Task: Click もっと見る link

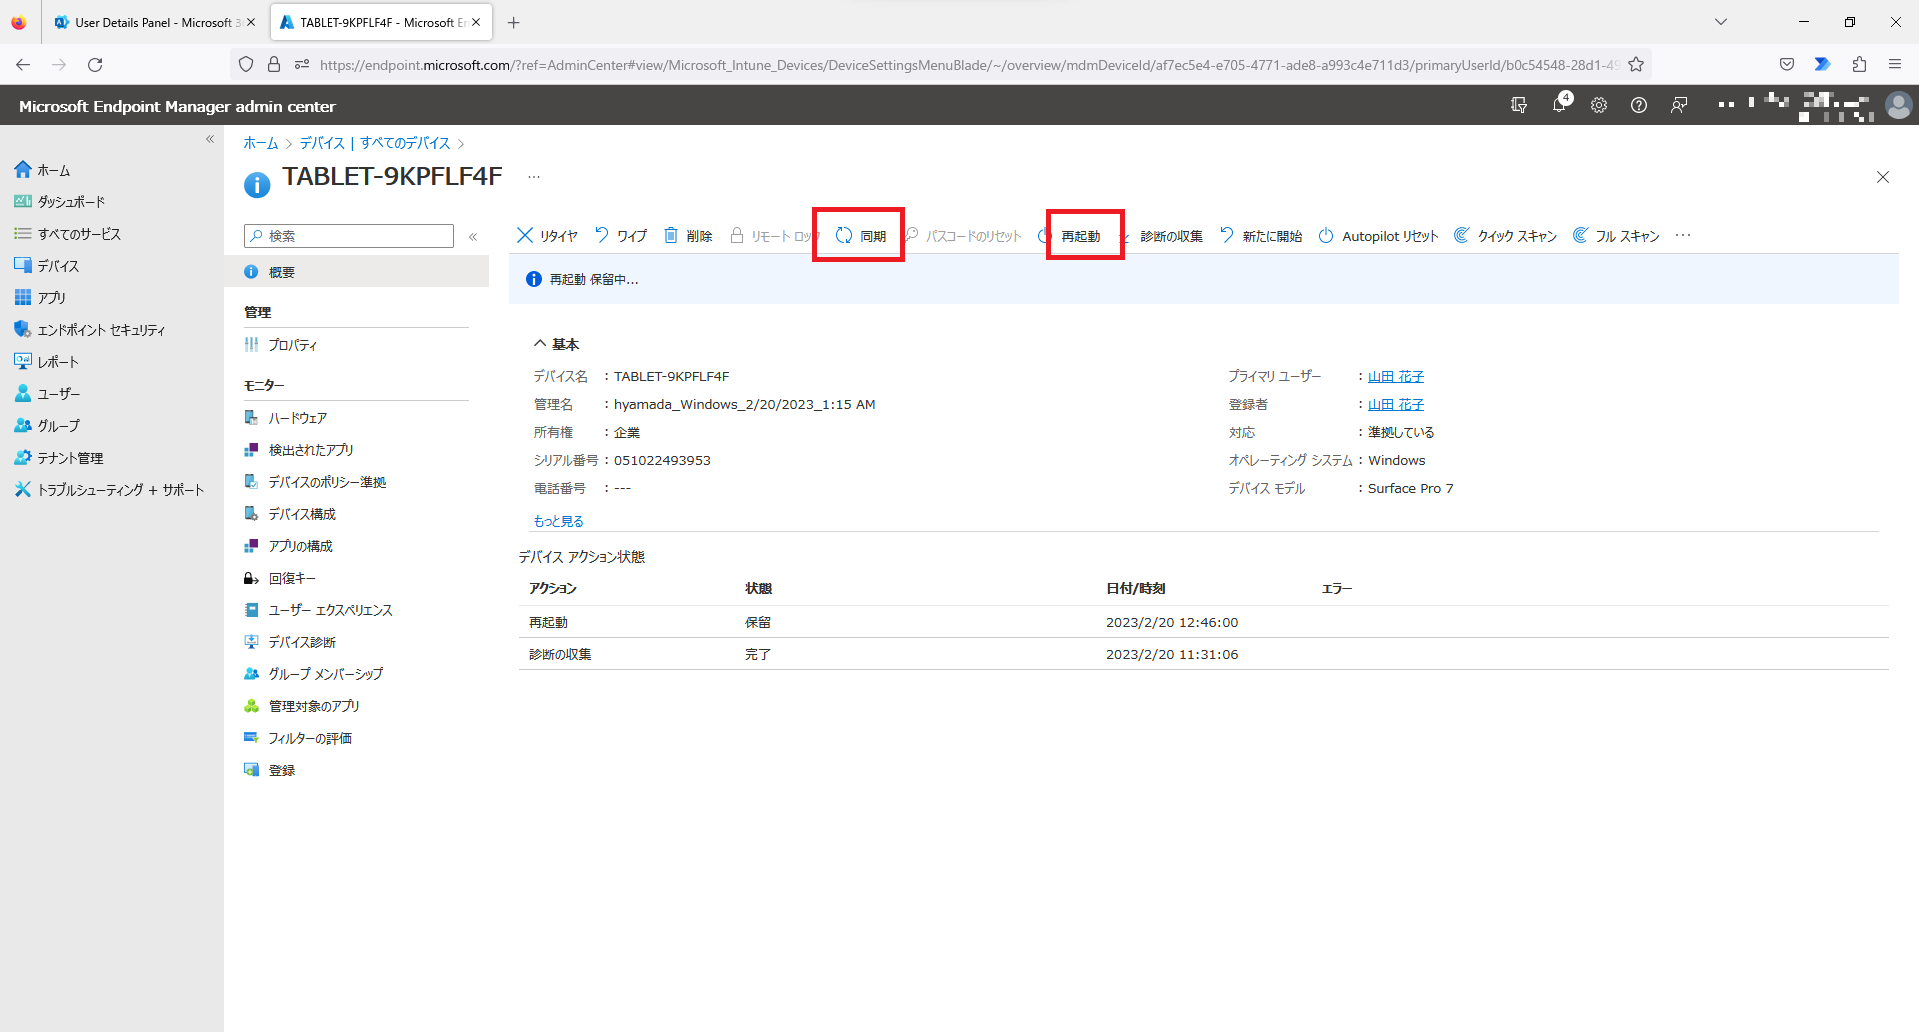Action: point(558,521)
